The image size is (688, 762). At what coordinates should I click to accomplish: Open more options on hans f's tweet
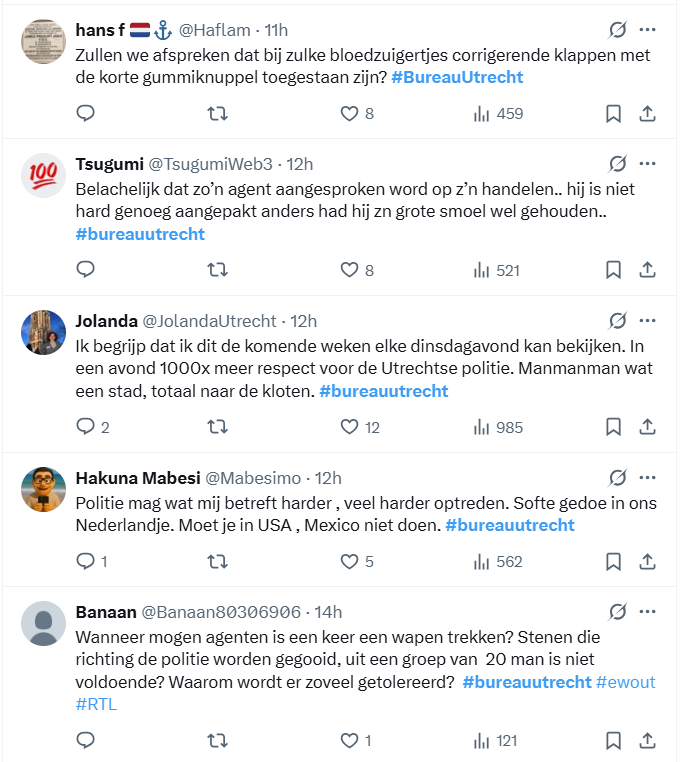click(648, 30)
